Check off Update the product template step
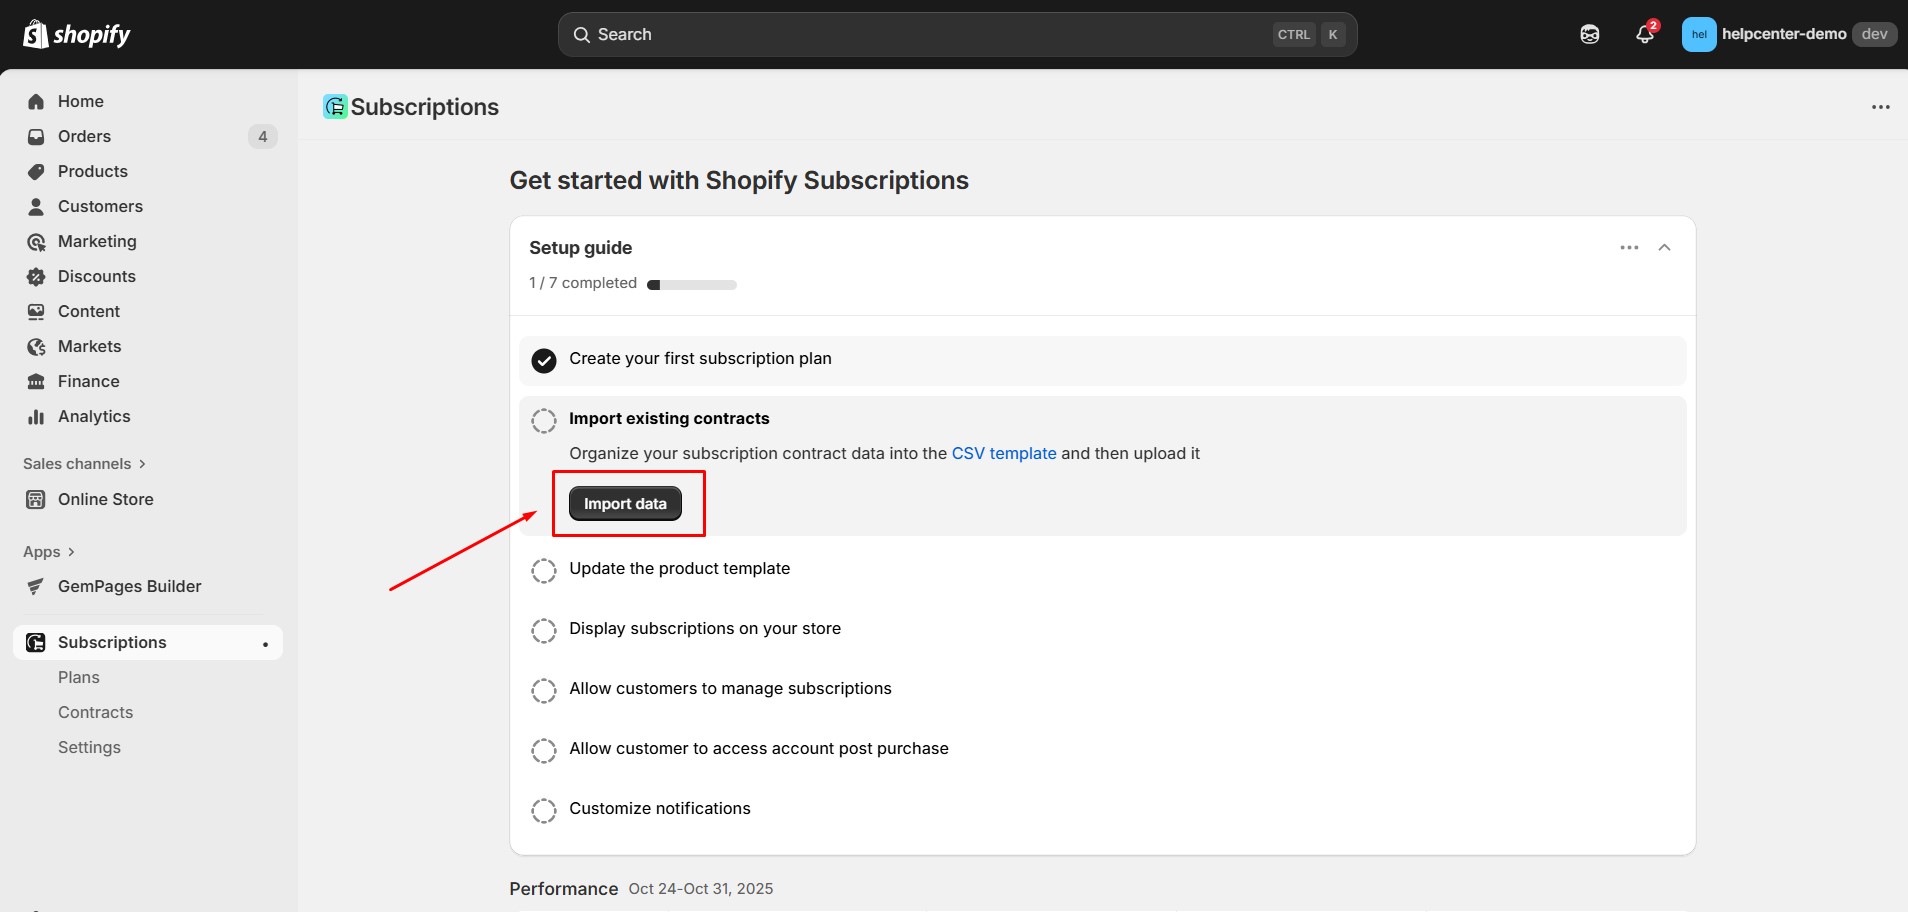This screenshot has width=1908, height=912. [544, 570]
